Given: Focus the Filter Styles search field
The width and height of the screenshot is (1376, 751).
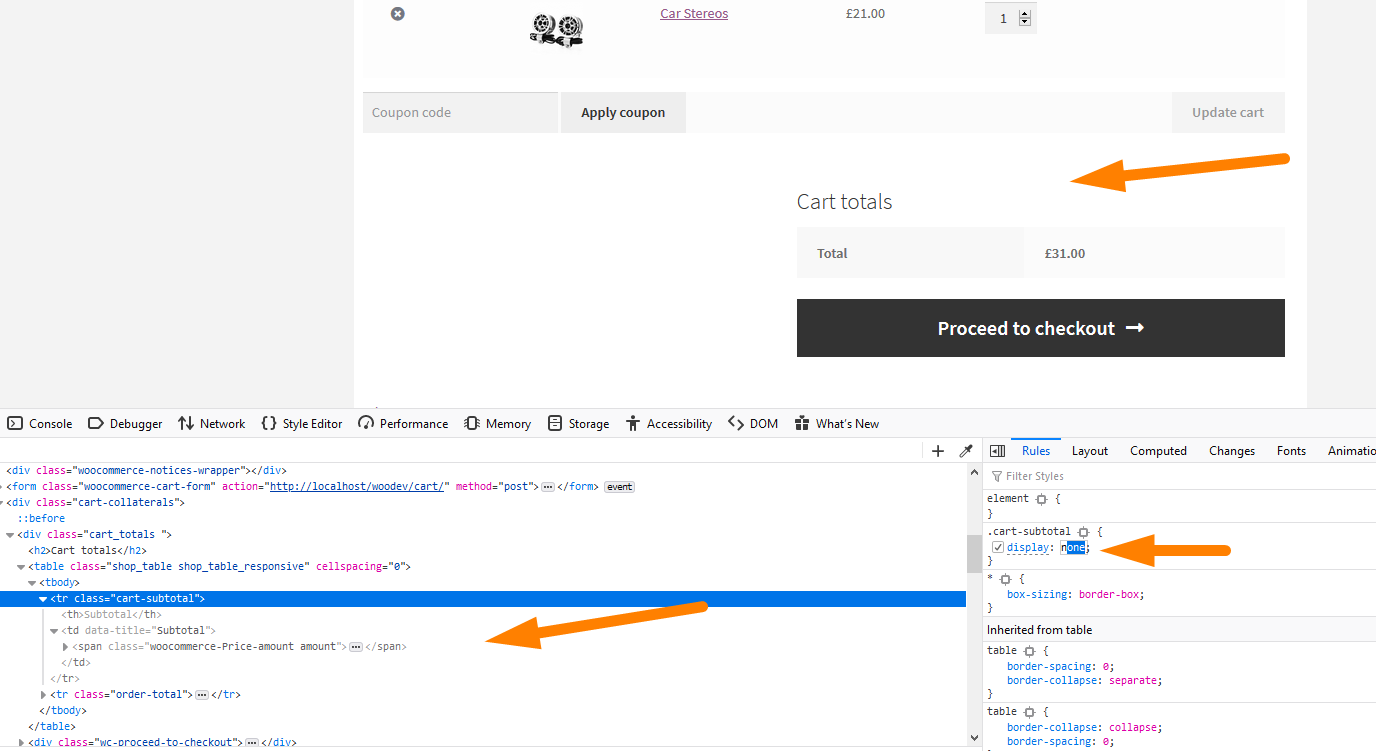Looking at the screenshot, I should 1180,477.
